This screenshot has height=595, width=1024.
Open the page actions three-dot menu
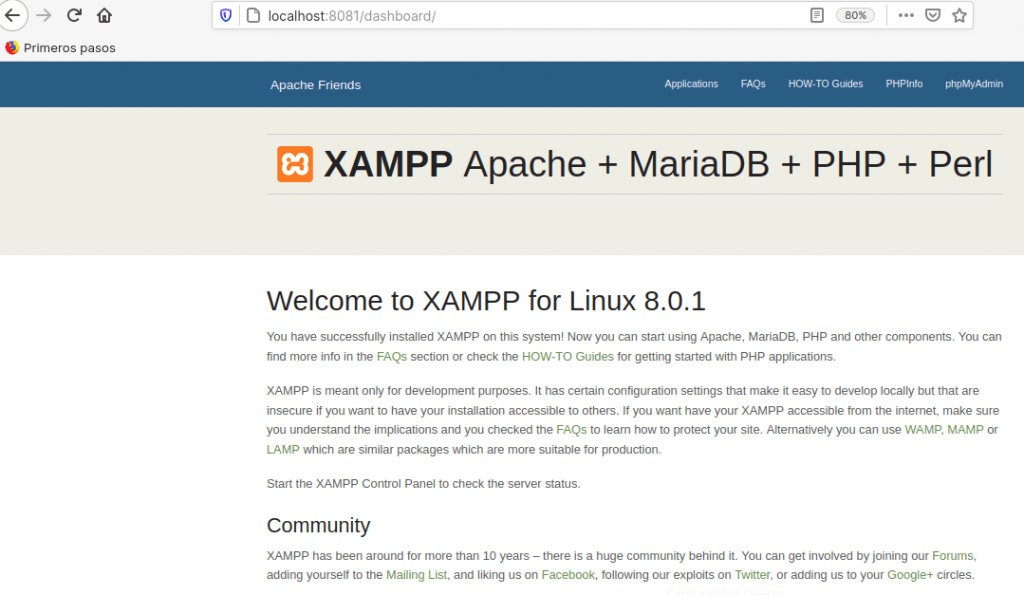(x=906, y=15)
